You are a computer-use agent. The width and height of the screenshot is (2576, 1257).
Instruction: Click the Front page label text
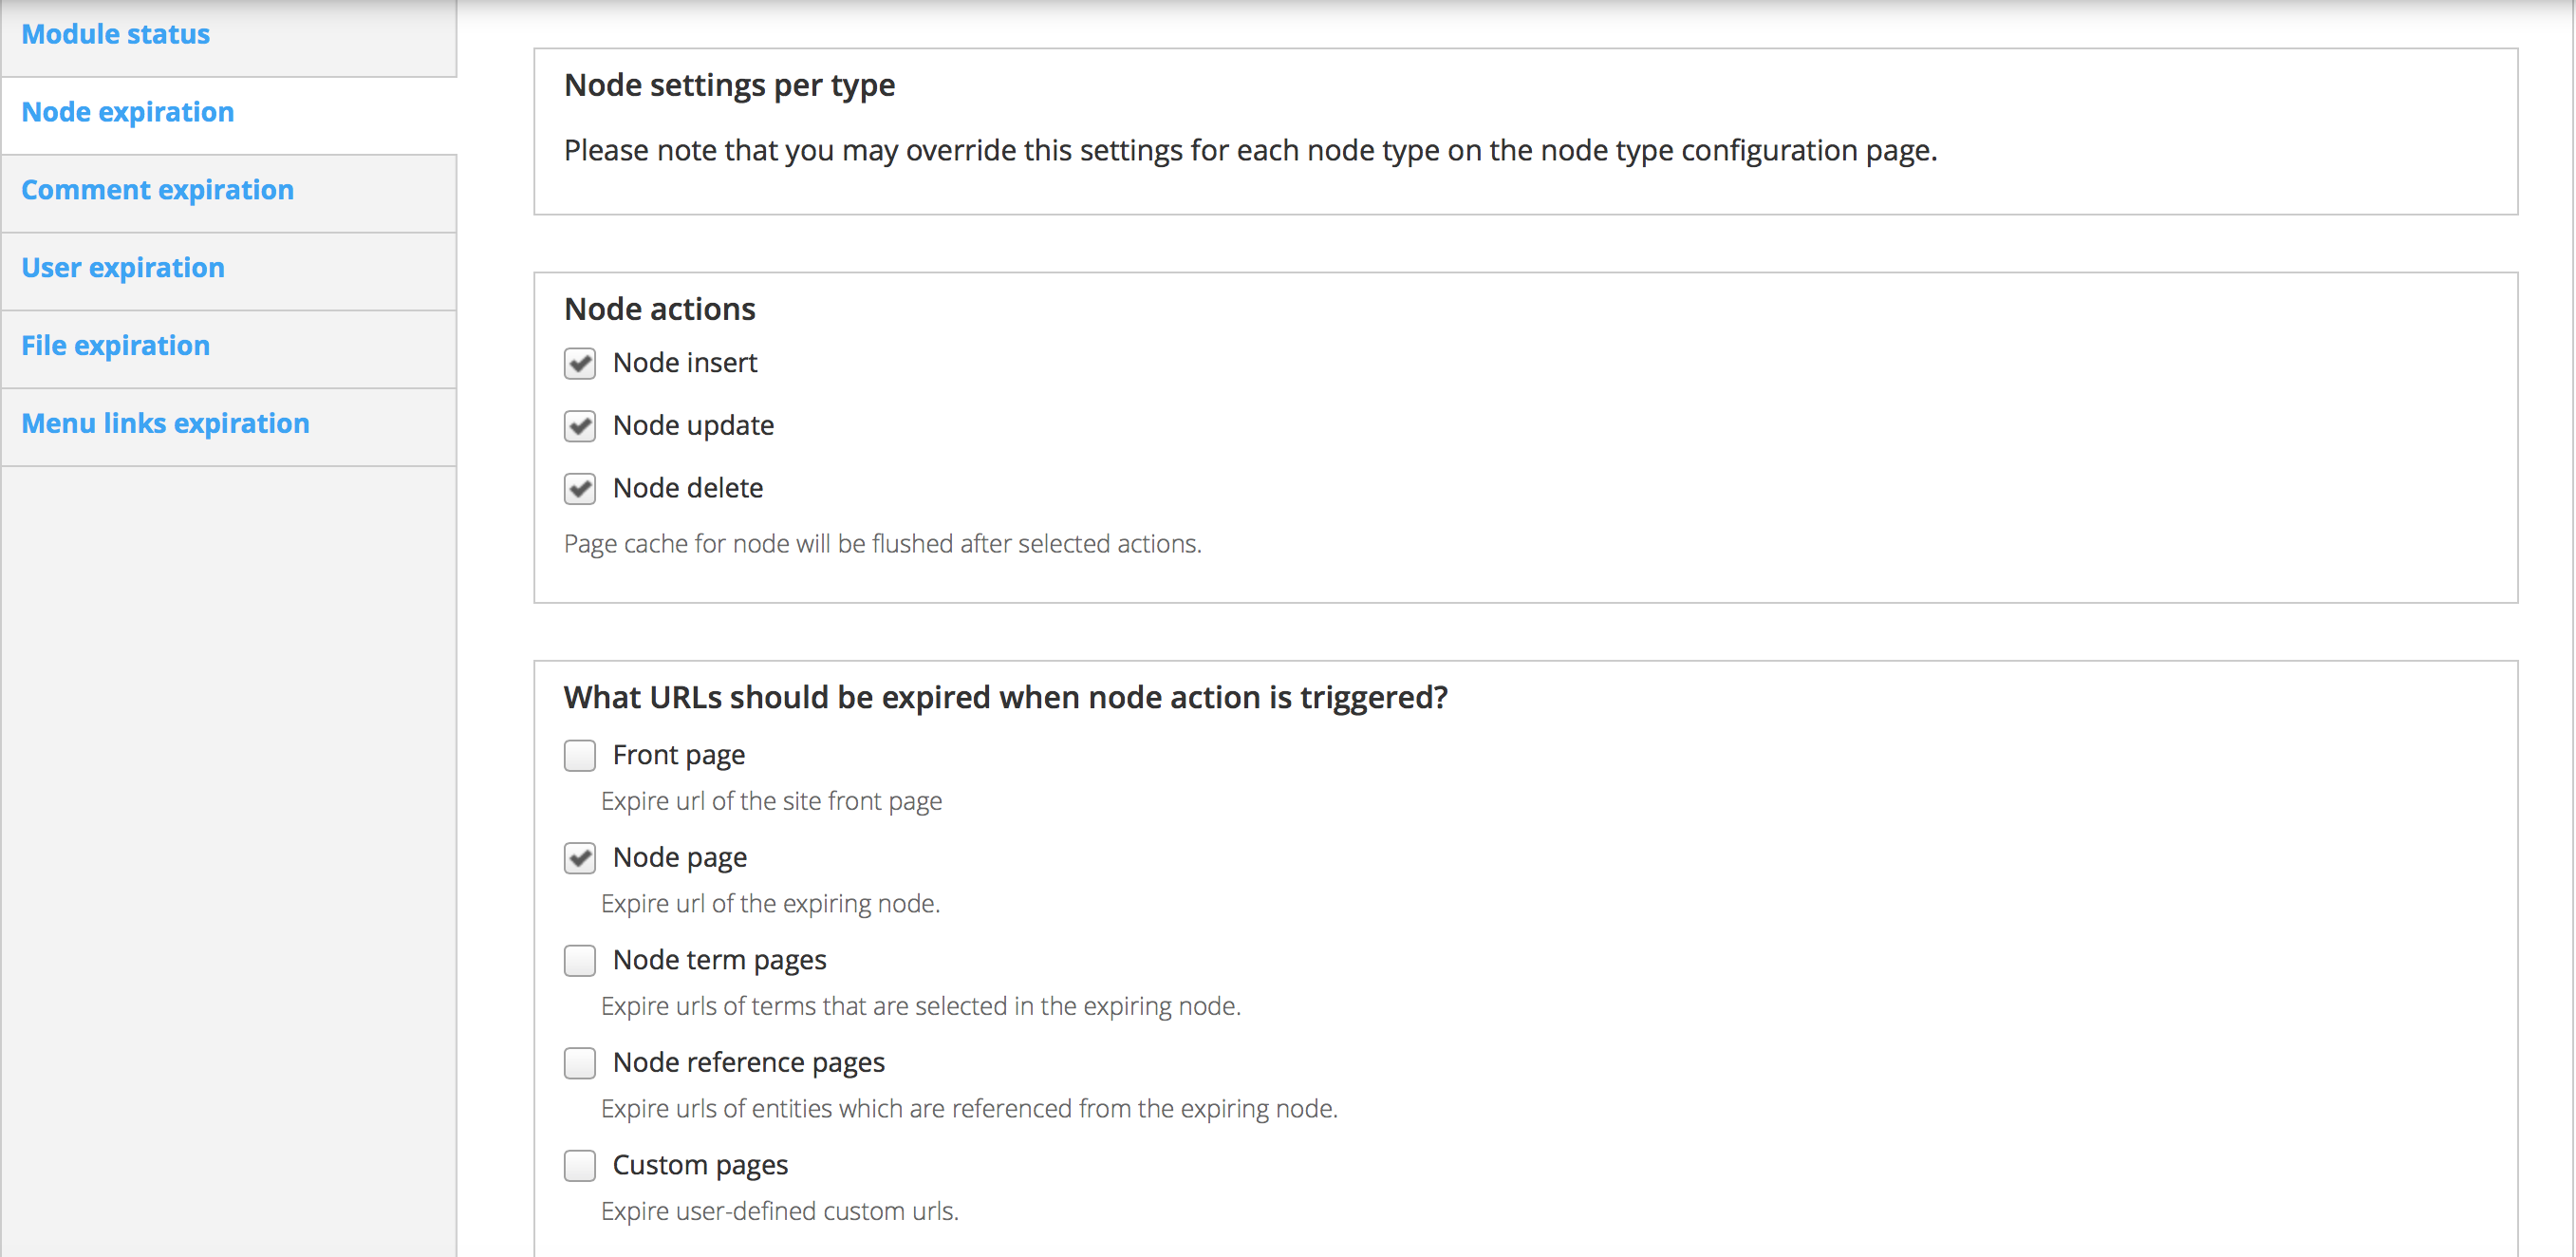(679, 755)
